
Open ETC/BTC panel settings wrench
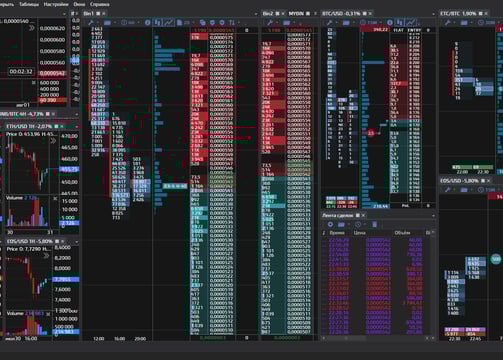pos(447,23)
